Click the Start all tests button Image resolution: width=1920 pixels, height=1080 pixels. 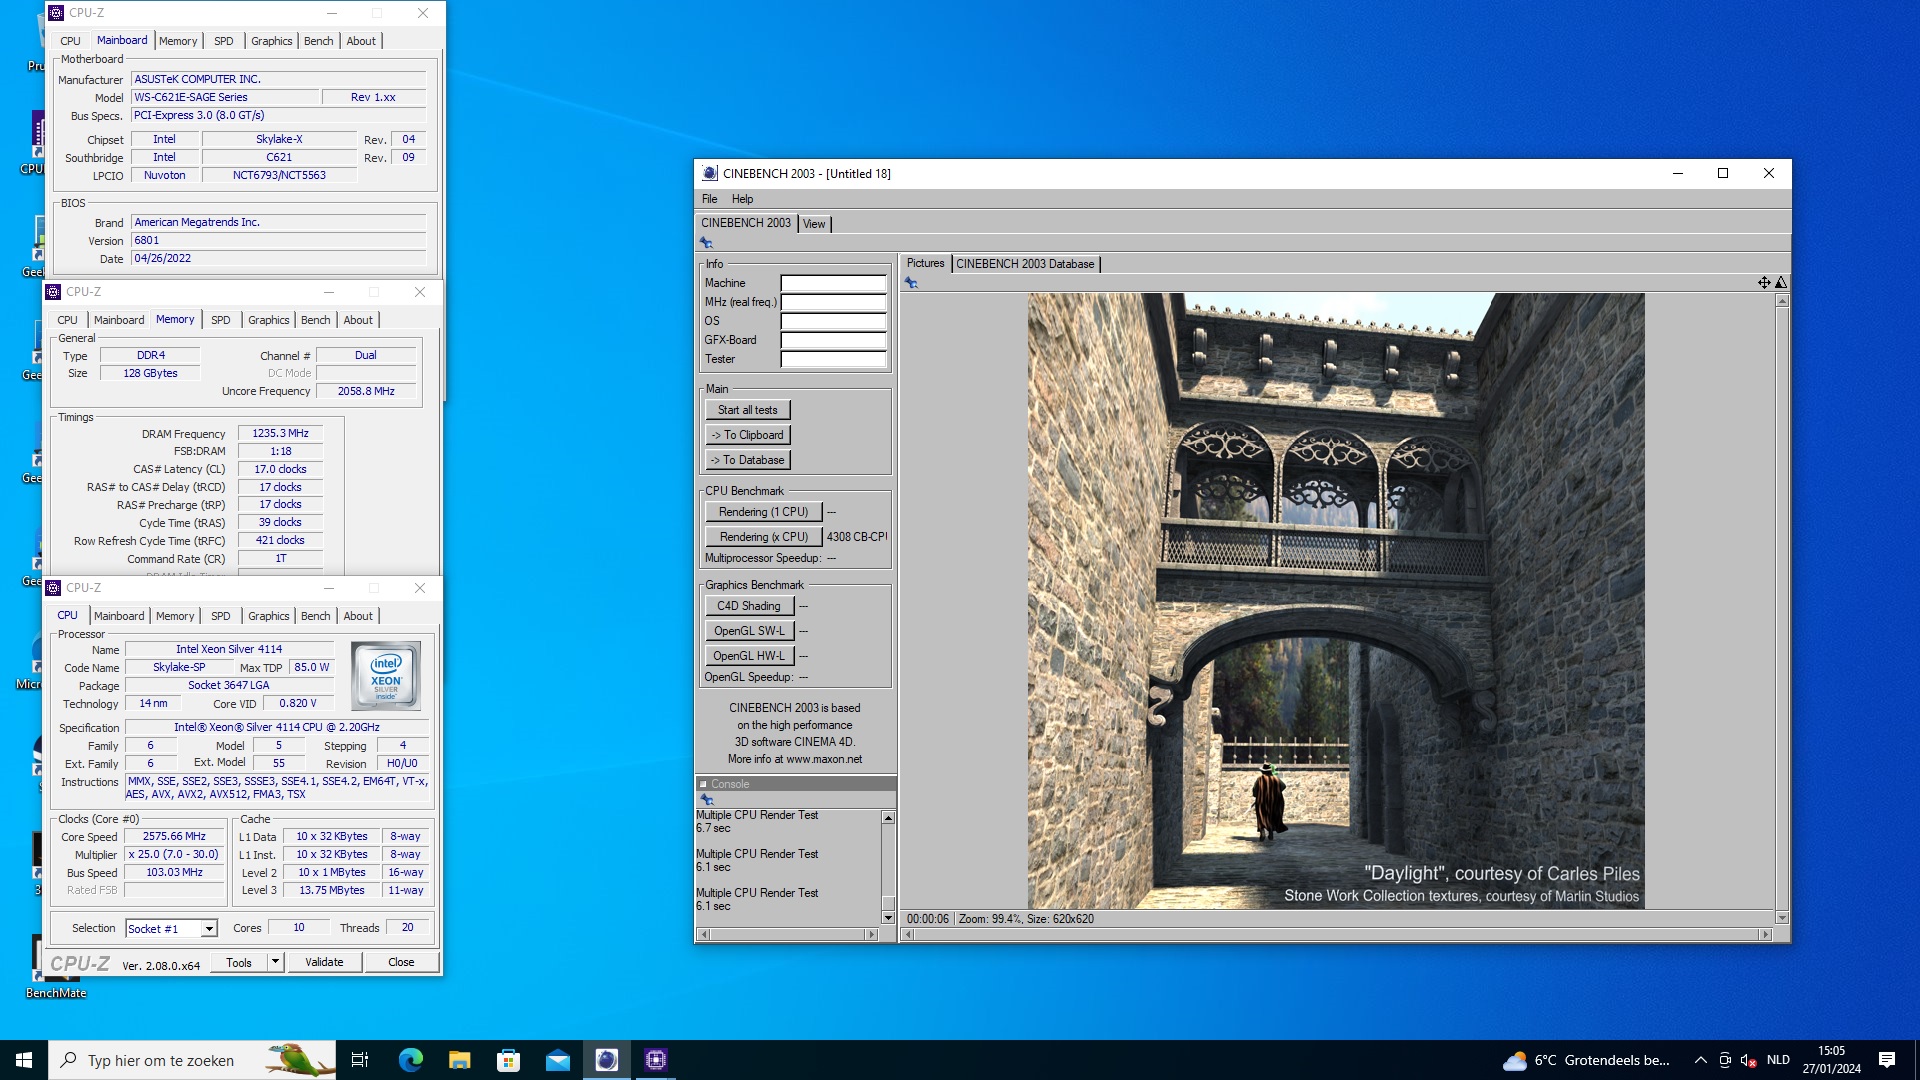pyautogui.click(x=747, y=410)
